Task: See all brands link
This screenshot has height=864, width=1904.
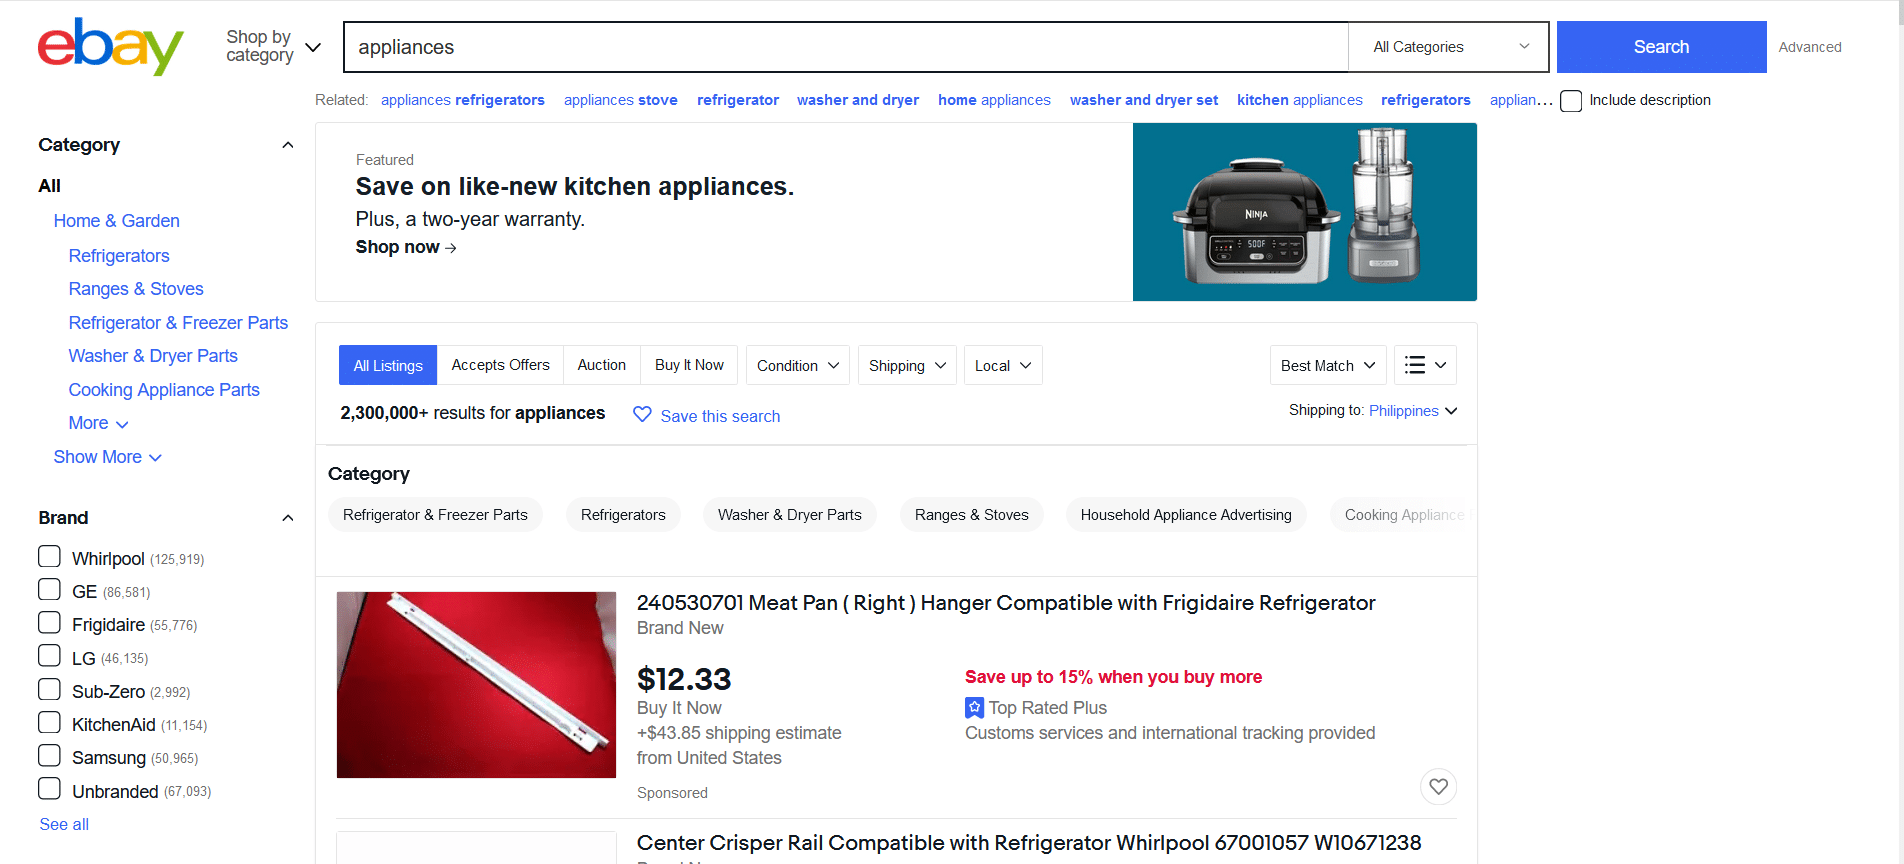Action: click(x=64, y=824)
